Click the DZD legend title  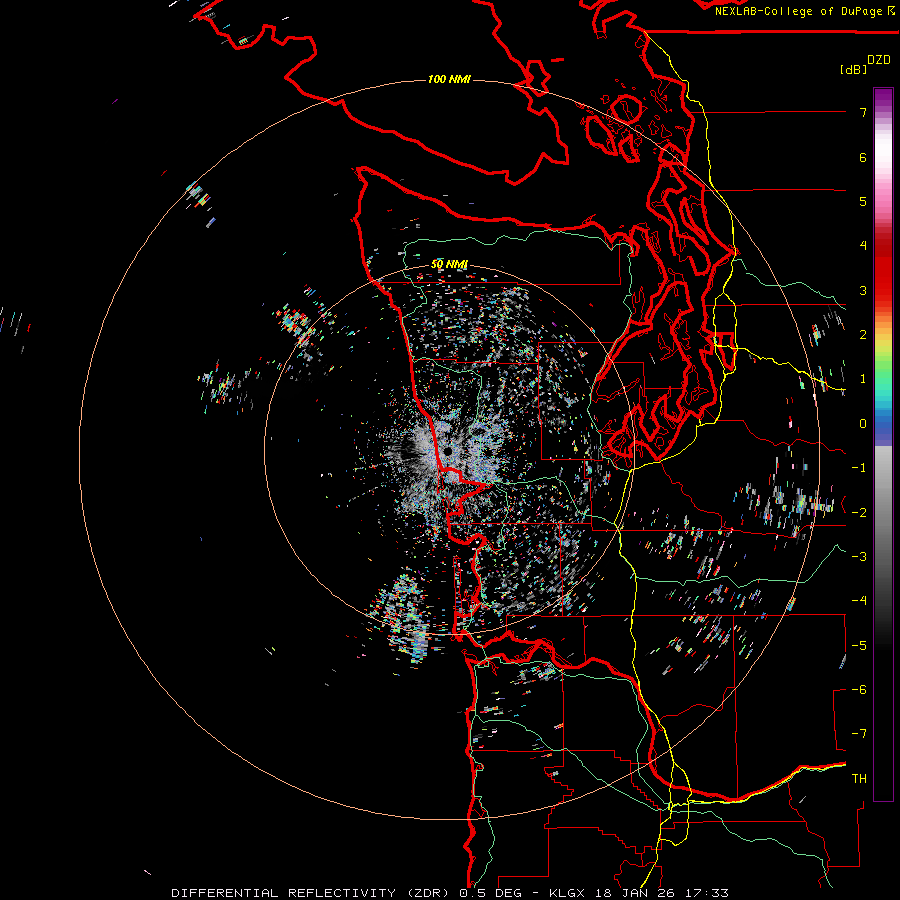[879, 60]
